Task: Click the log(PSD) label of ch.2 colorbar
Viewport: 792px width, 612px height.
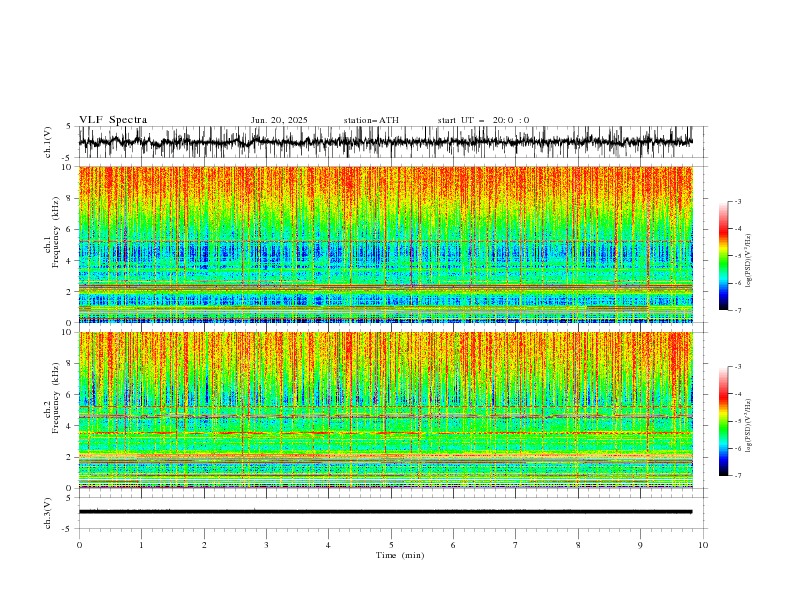Action: click(748, 426)
